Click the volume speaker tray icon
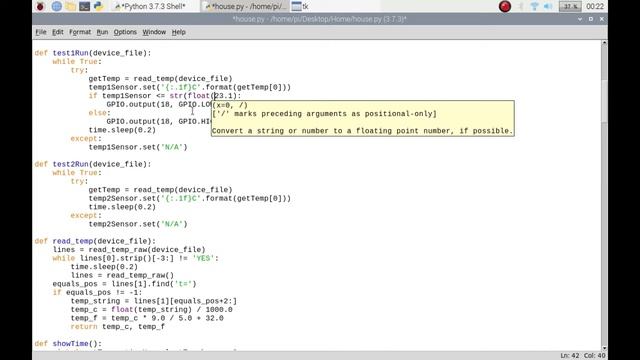This screenshot has height=360, width=640. (548, 6)
